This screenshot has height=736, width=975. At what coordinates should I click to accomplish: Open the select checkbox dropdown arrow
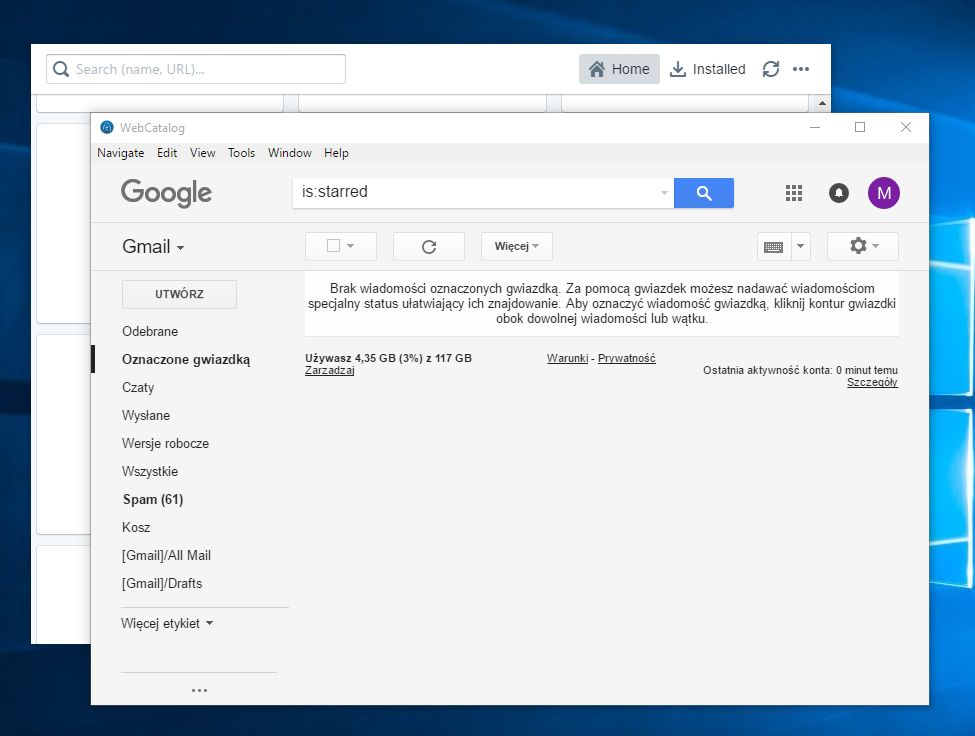point(350,246)
